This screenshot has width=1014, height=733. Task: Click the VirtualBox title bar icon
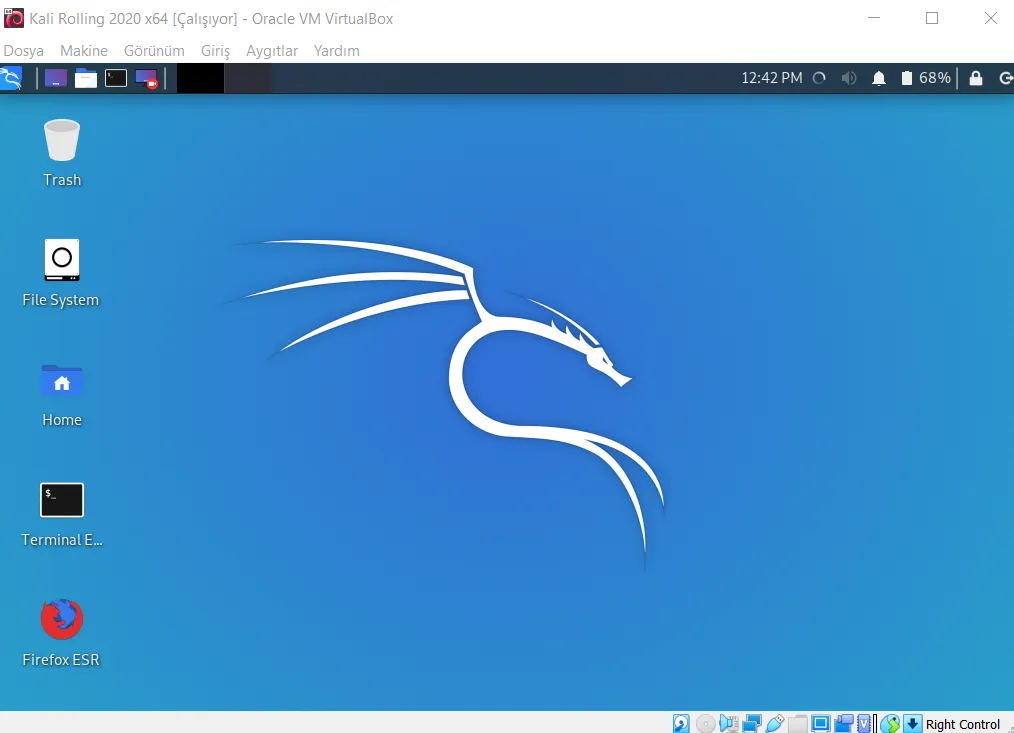(x=14, y=18)
